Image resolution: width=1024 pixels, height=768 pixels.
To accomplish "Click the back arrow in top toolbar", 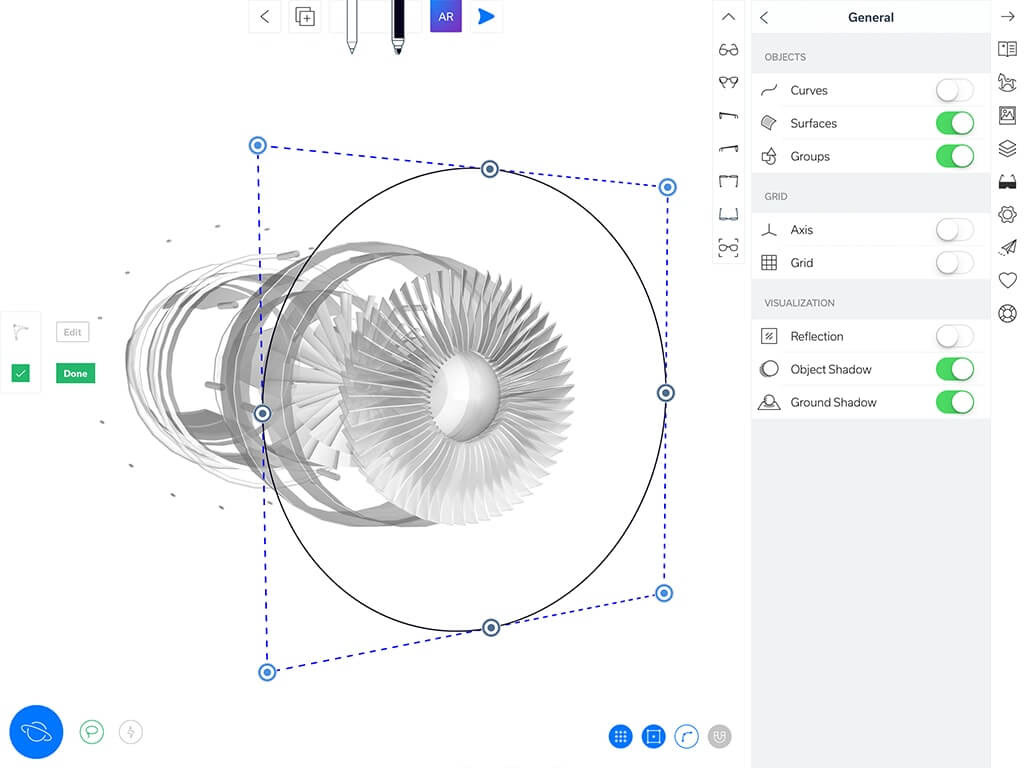I will (x=264, y=16).
